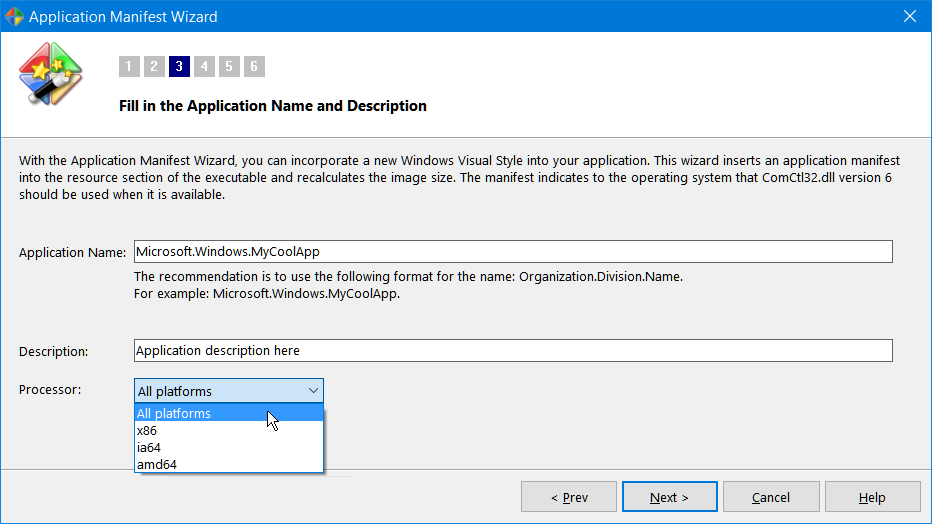
Task: Close the Application Manifest Wizard window
Action: coord(909,16)
